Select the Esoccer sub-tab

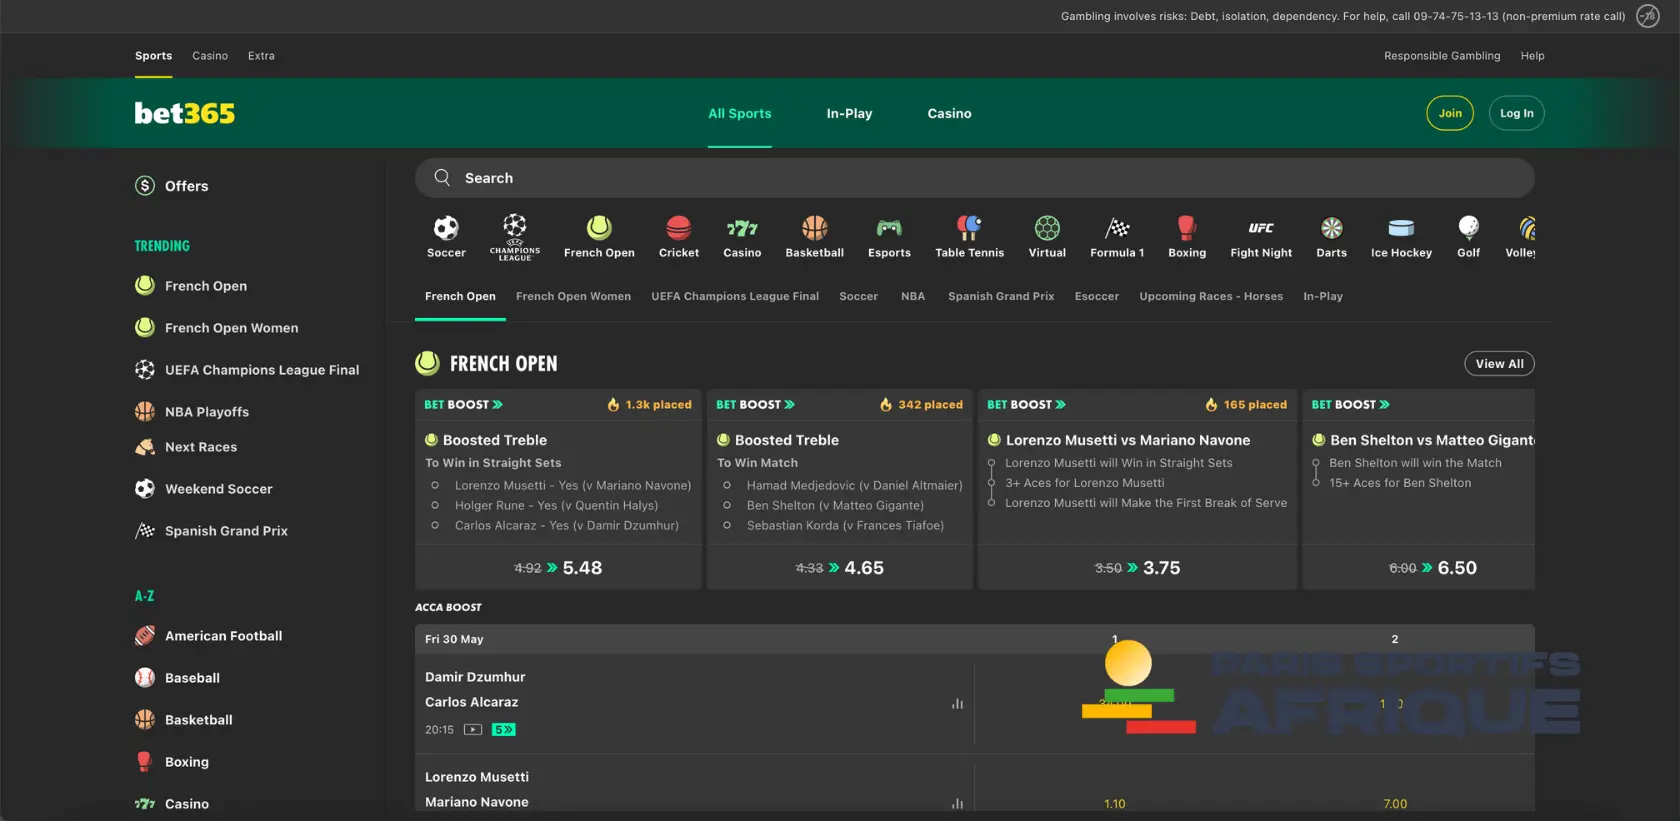coord(1097,296)
